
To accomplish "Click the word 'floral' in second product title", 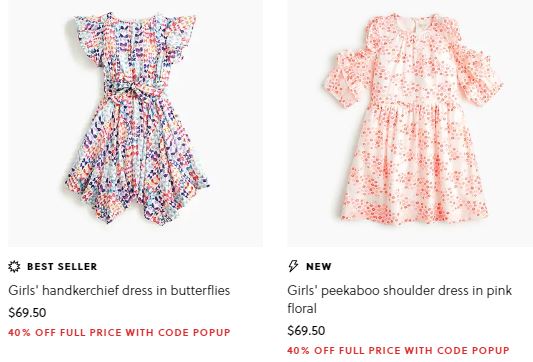I will [x=302, y=309].
